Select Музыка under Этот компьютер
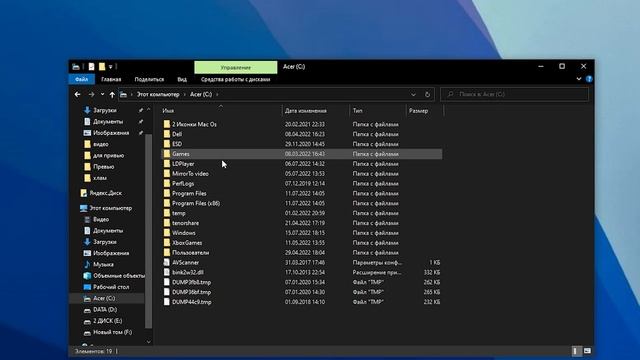This screenshot has width=640, height=360. pos(103,264)
